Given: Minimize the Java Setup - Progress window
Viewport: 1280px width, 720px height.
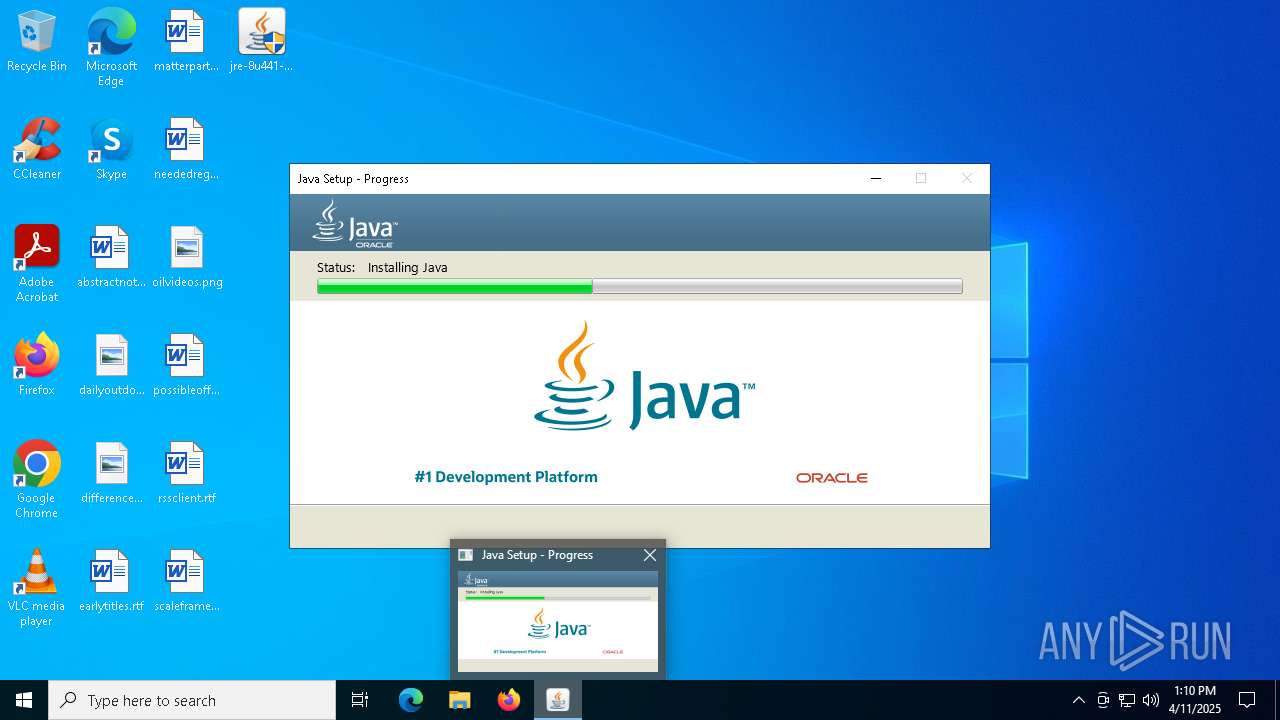Looking at the screenshot, I should [x=876, y=178].
